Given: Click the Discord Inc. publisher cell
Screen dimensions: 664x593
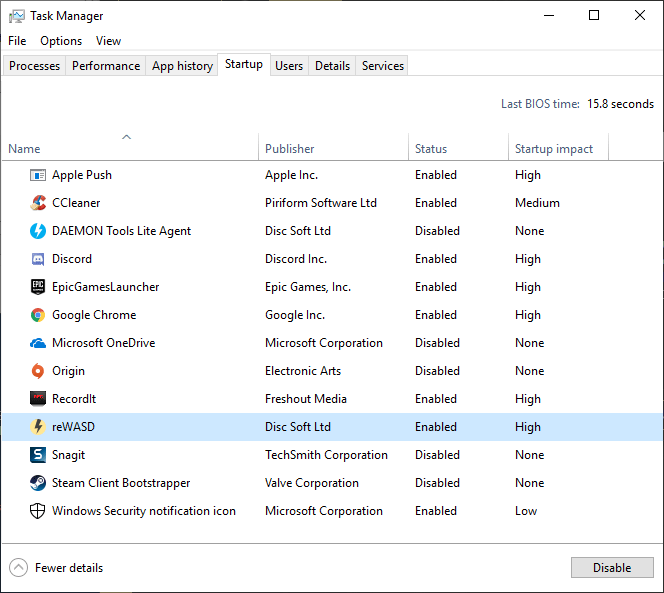Looking at the screenshot, I should (x=296, y=259).
